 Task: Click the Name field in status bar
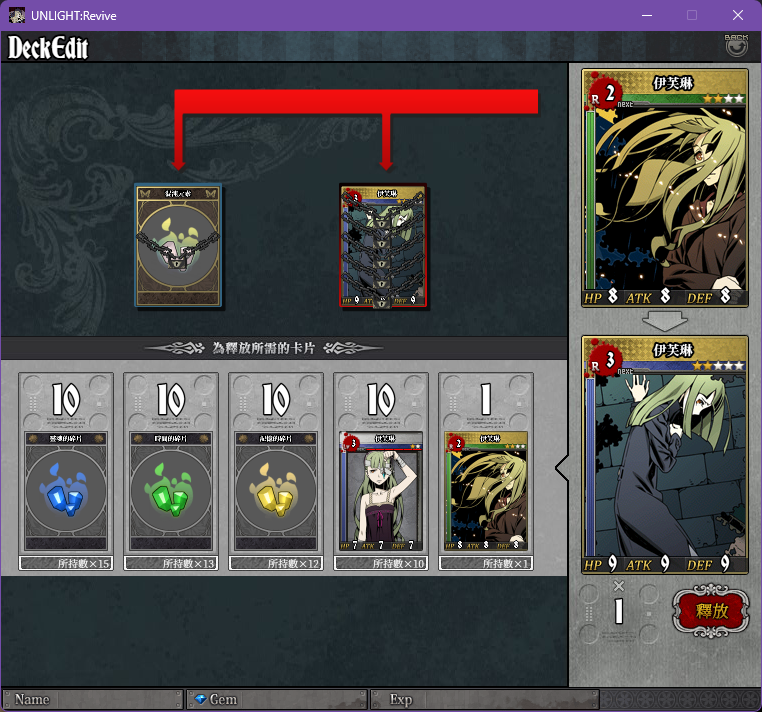(92, 699)
